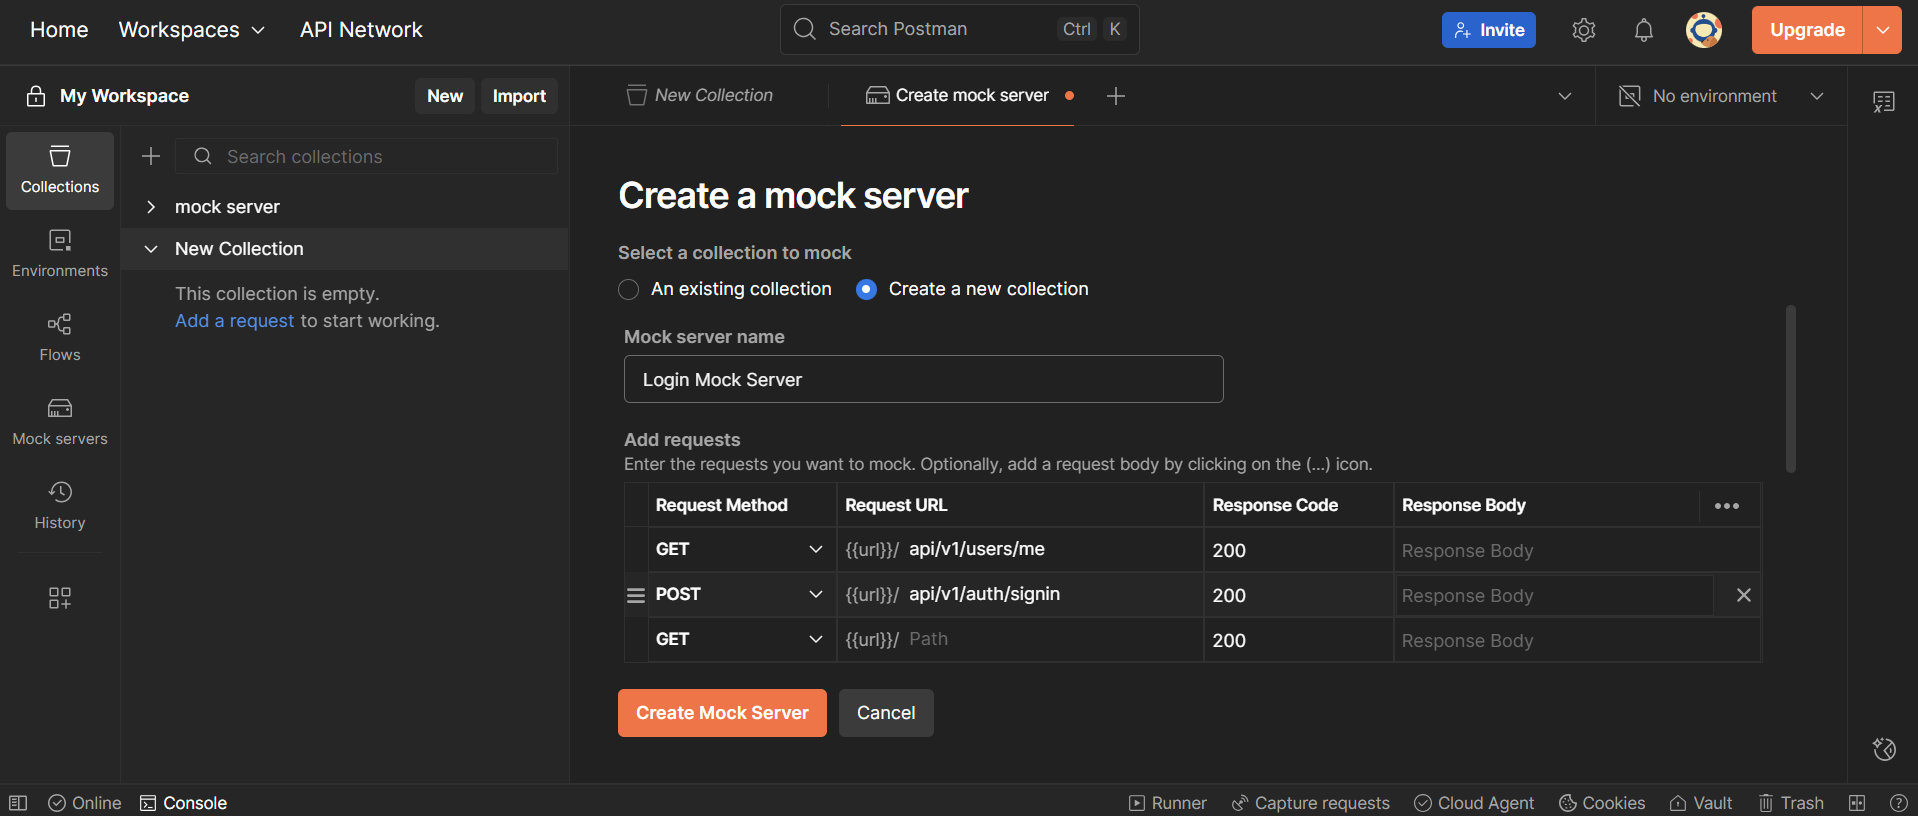Image resolution: width=1918 pixels, height=816 pixels.
Task: Select the Create a new collection radio button
Action: [866, 289]
